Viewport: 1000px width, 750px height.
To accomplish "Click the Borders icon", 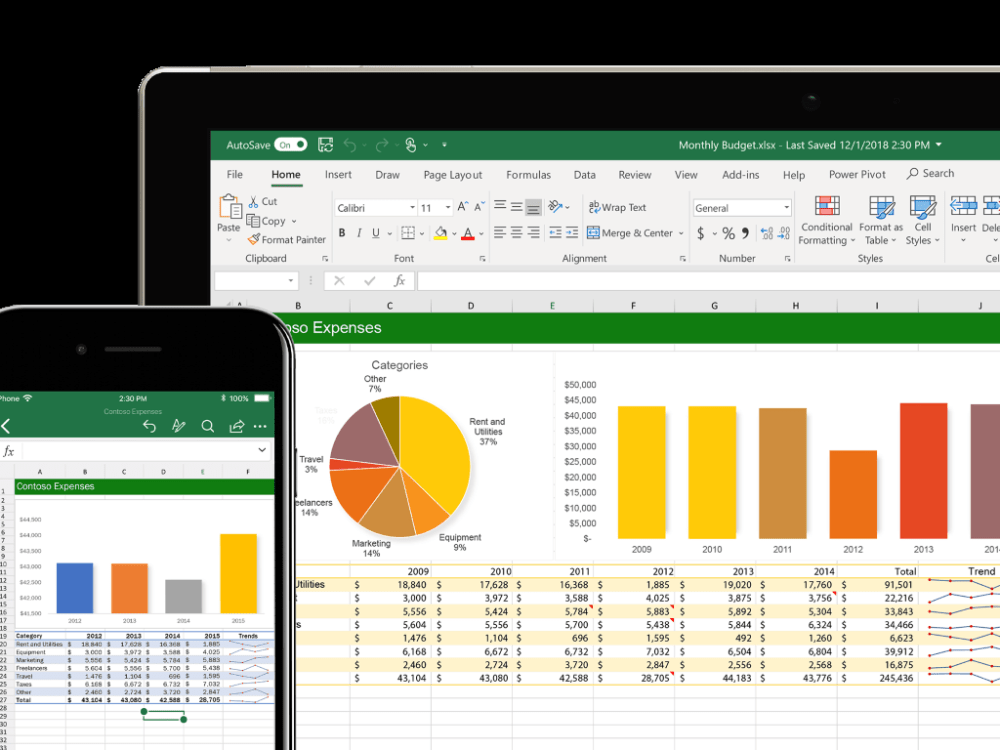I will click(x=408, y=233).
